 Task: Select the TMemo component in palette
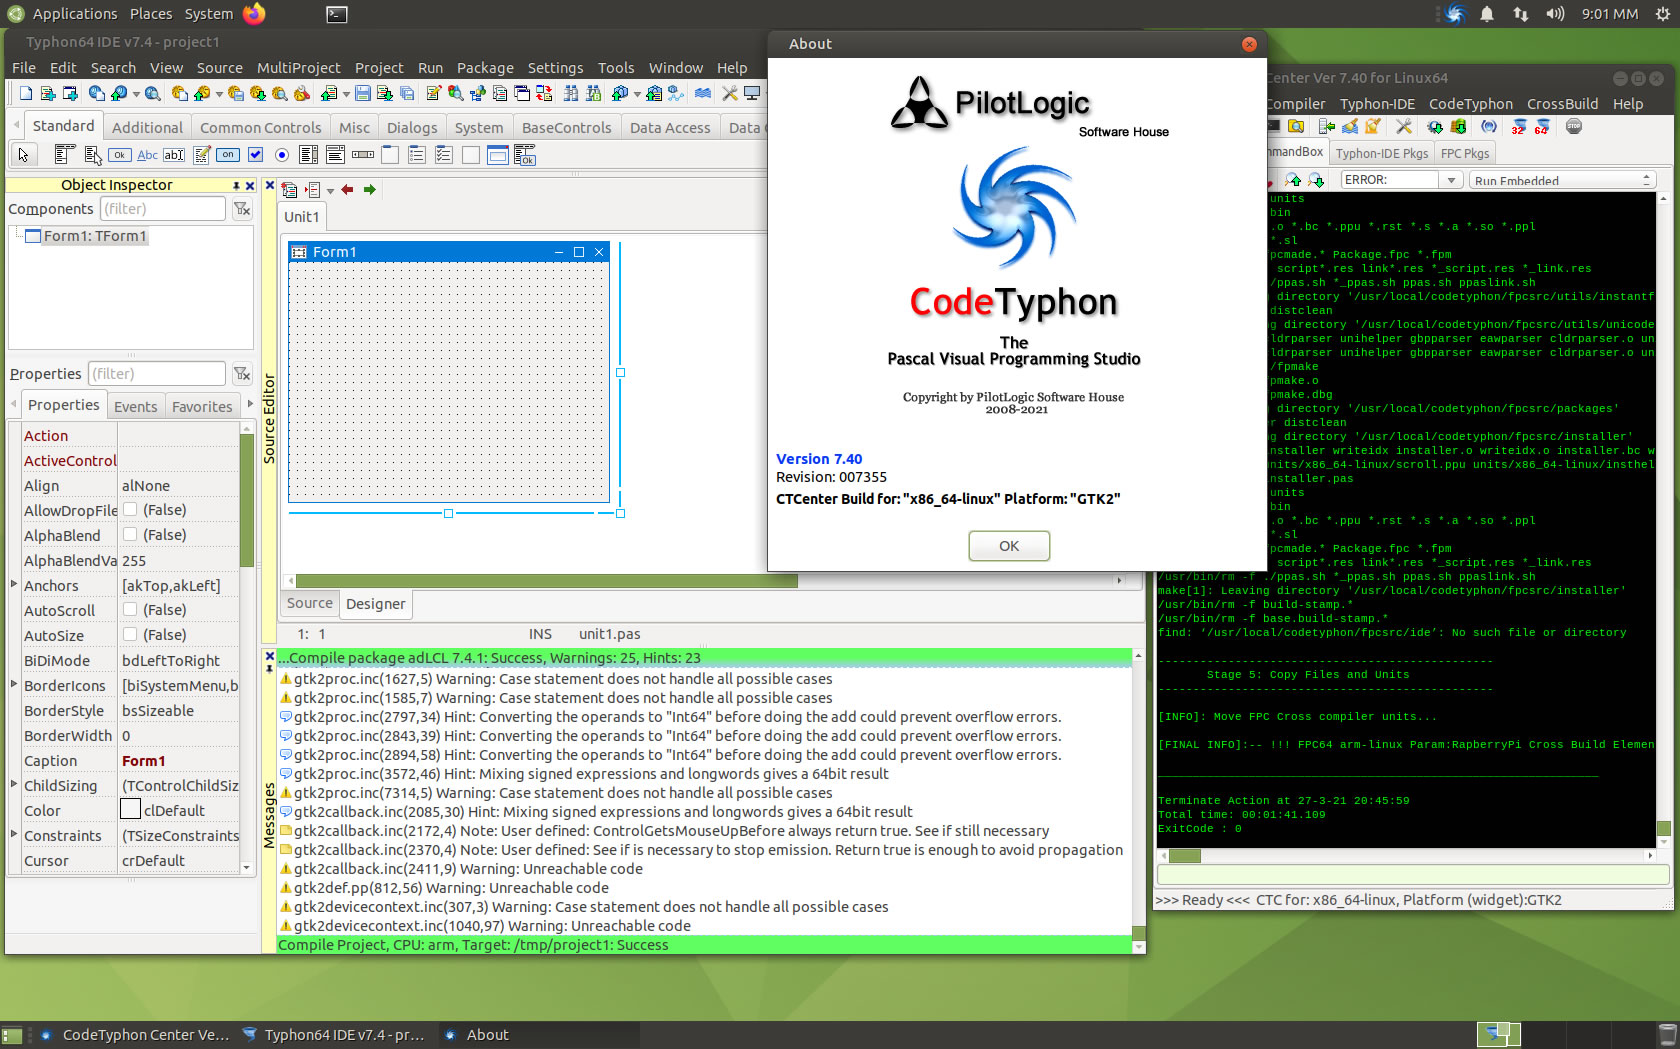[x=201, y=155]
